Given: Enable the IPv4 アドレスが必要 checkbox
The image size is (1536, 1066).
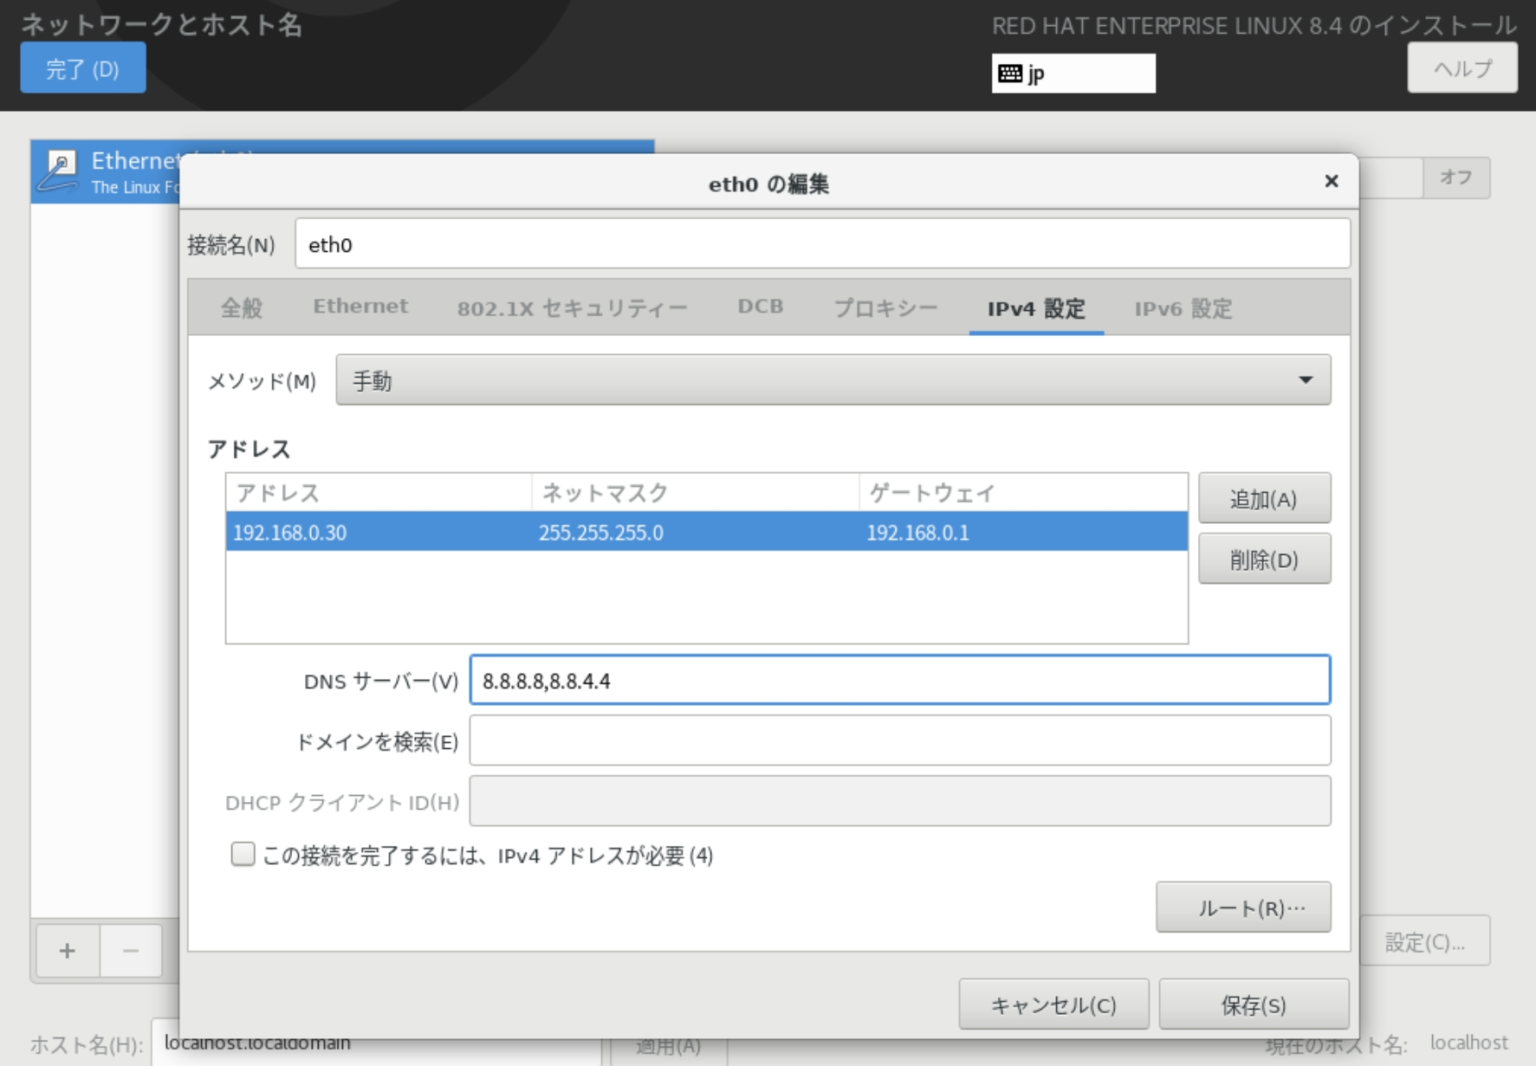Looking at the screenshot, I should [x=243, y=854].
